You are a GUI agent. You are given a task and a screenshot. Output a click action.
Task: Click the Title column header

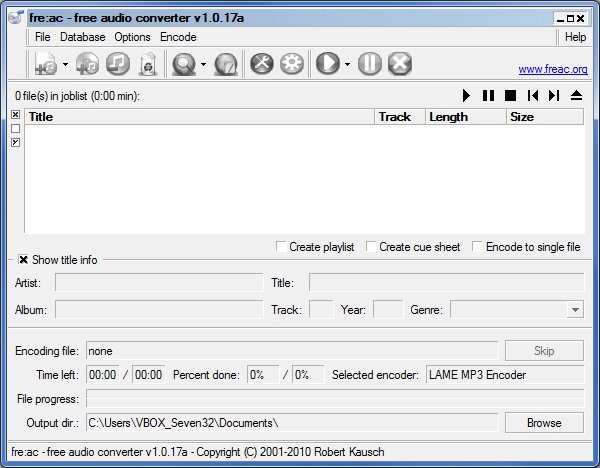199,116
